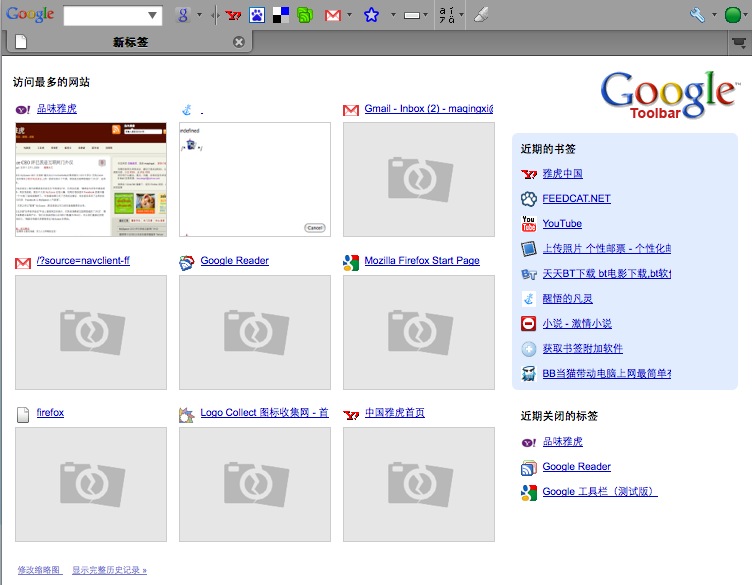Screen dimensions: 752x585
Task: Open the firefox most-visited link
Action: tap(50, 412)
